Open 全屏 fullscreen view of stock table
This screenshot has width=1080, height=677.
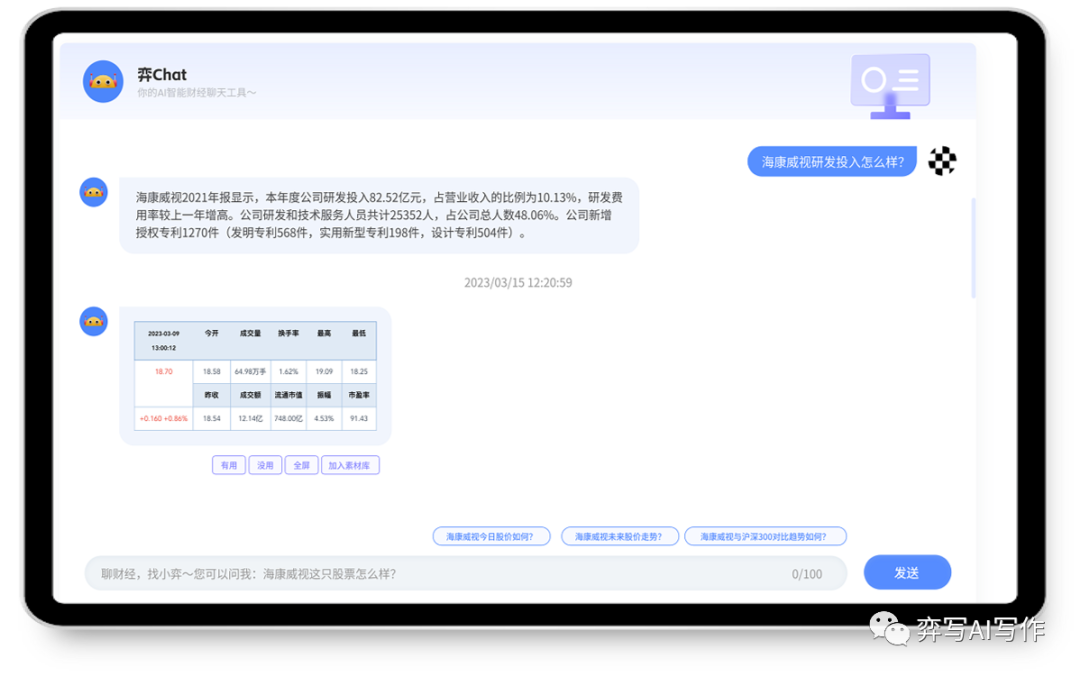(300, 465)
